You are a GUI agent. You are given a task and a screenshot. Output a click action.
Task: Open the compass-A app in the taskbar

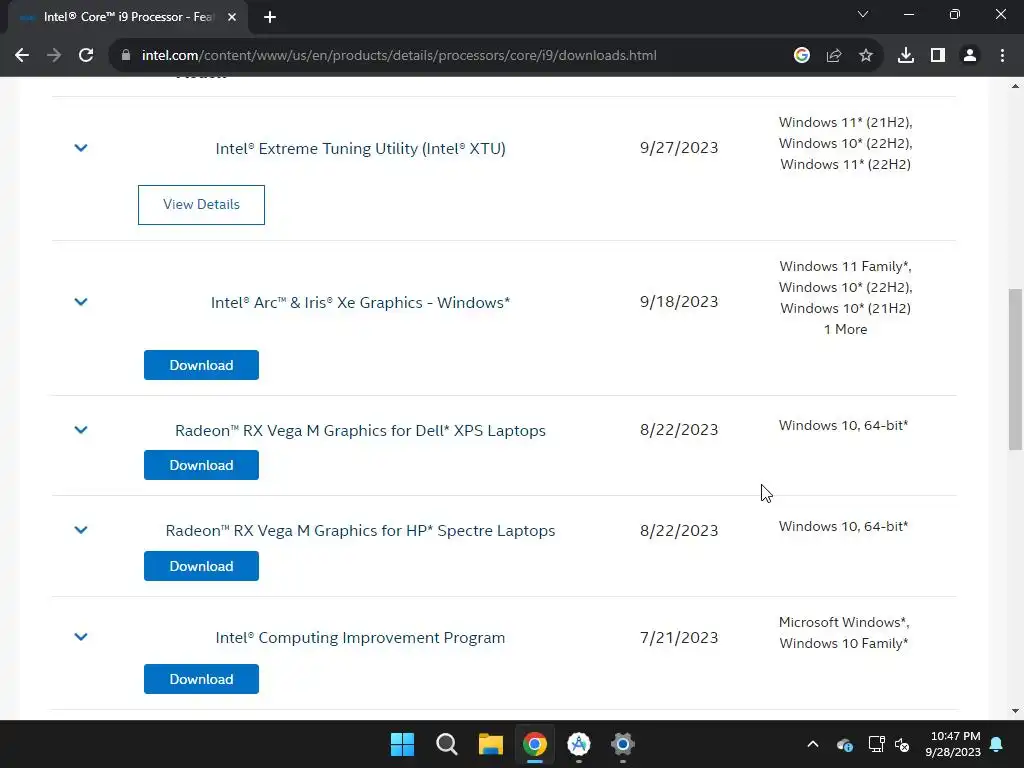coord(579,744)
